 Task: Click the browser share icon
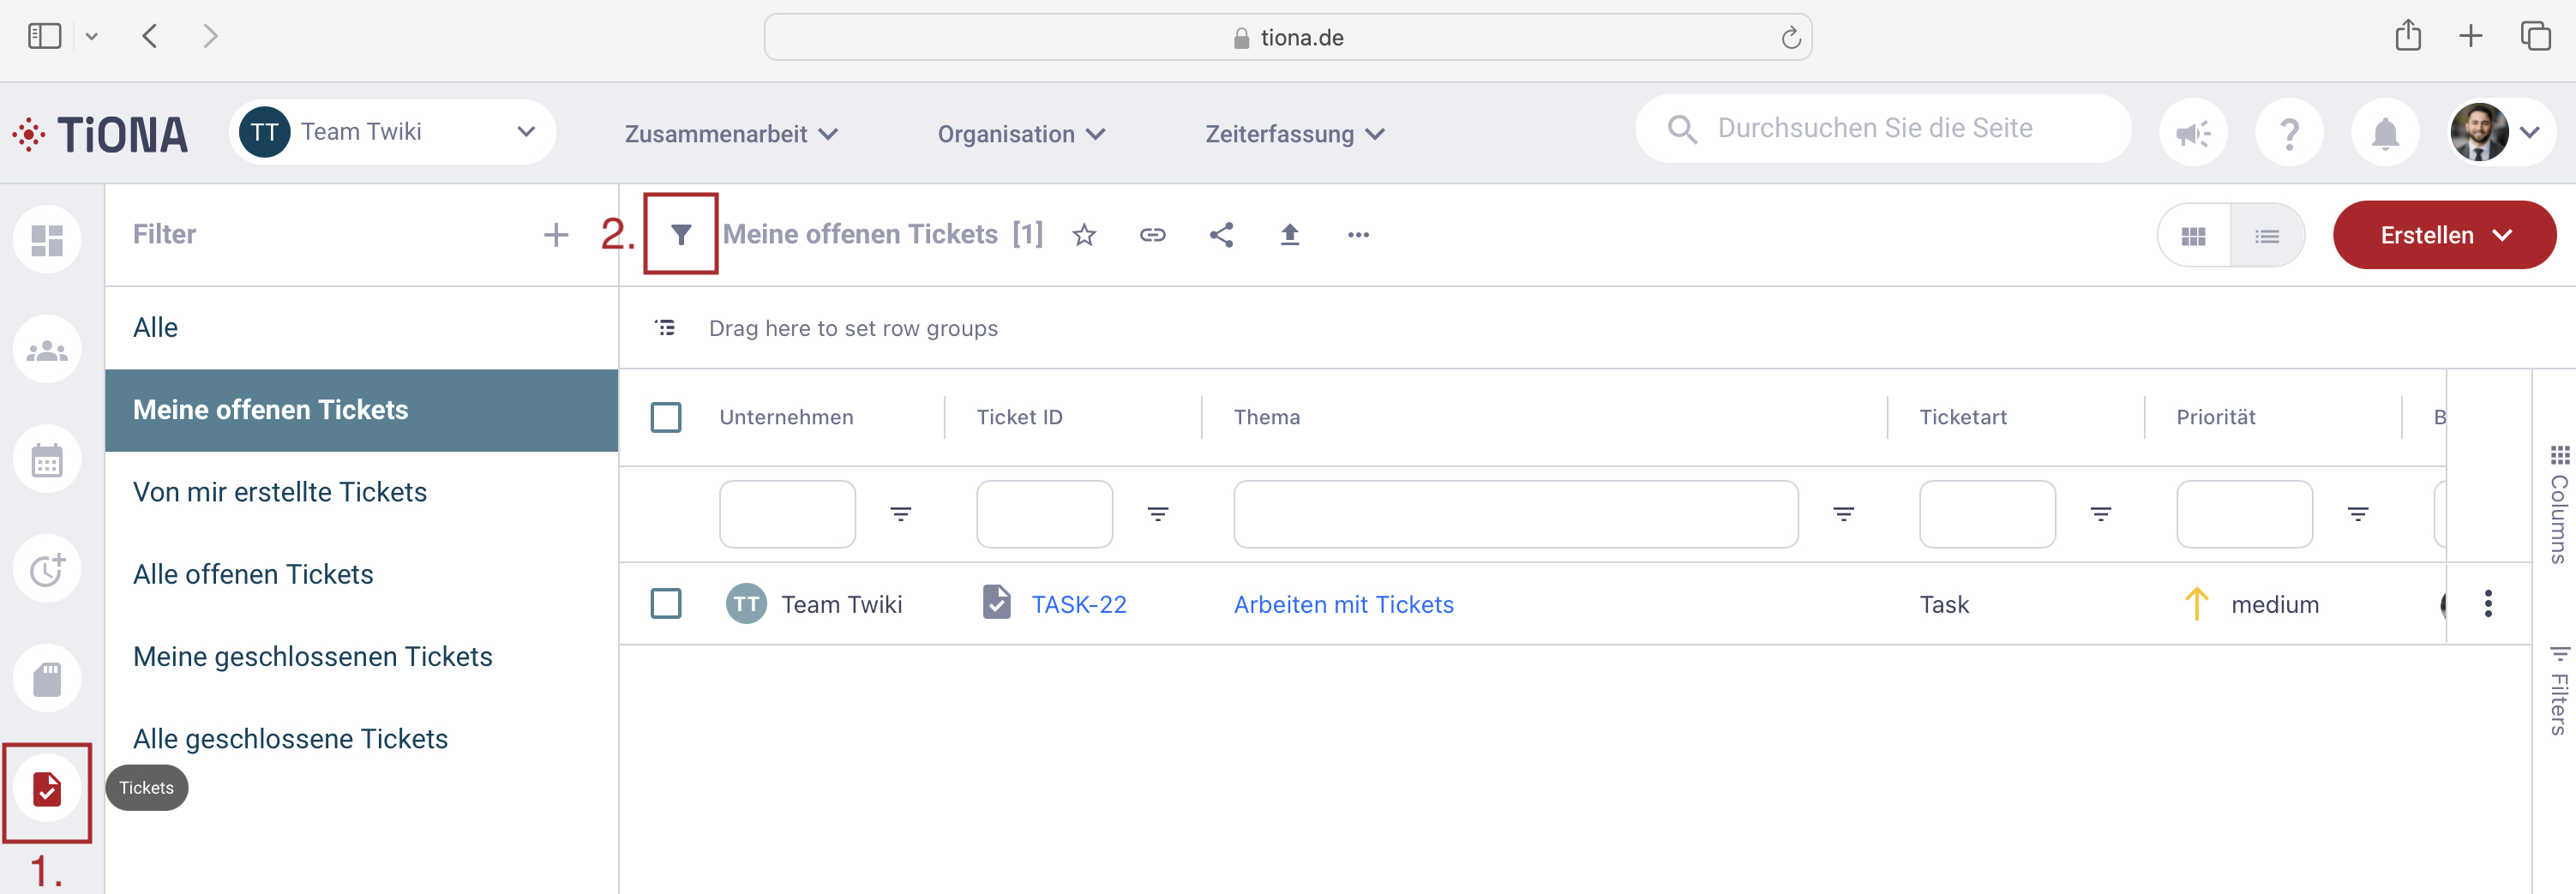click(2408, 36)
